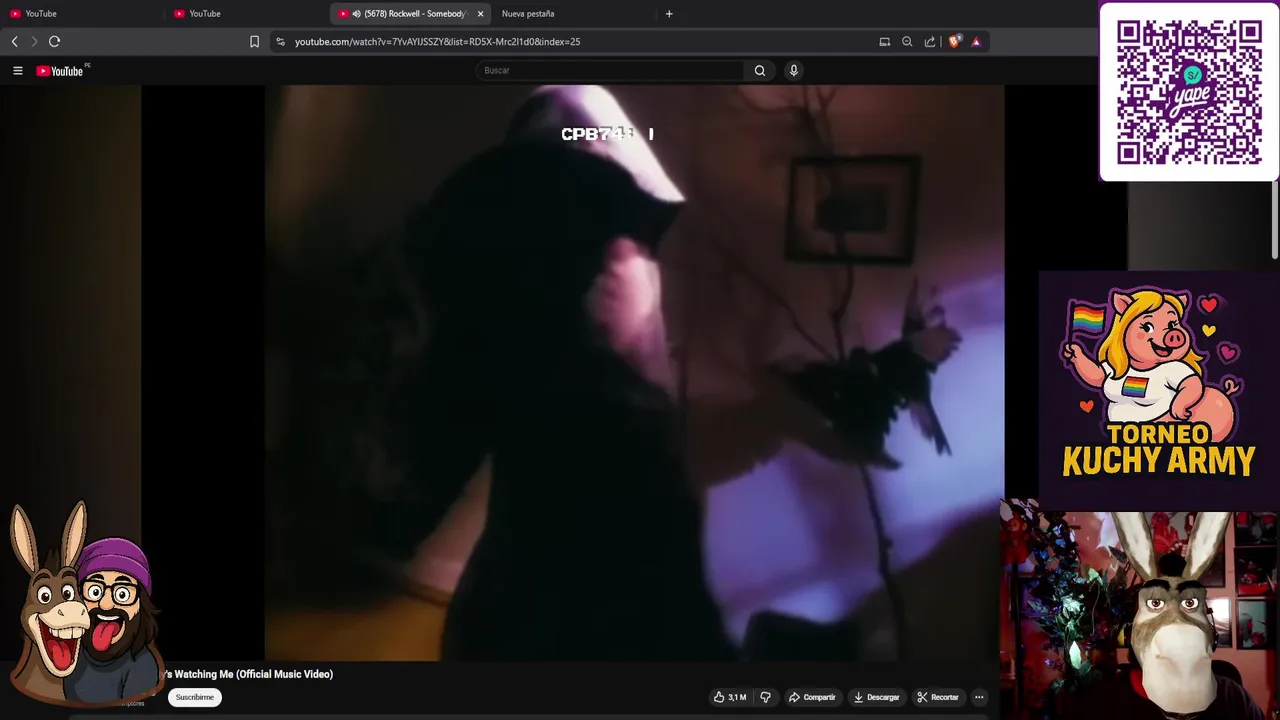Image resolution: width=1280 pixels, height=720 pixels.
Task: Bookmark this page with bookmark icon
Action: 254,41
